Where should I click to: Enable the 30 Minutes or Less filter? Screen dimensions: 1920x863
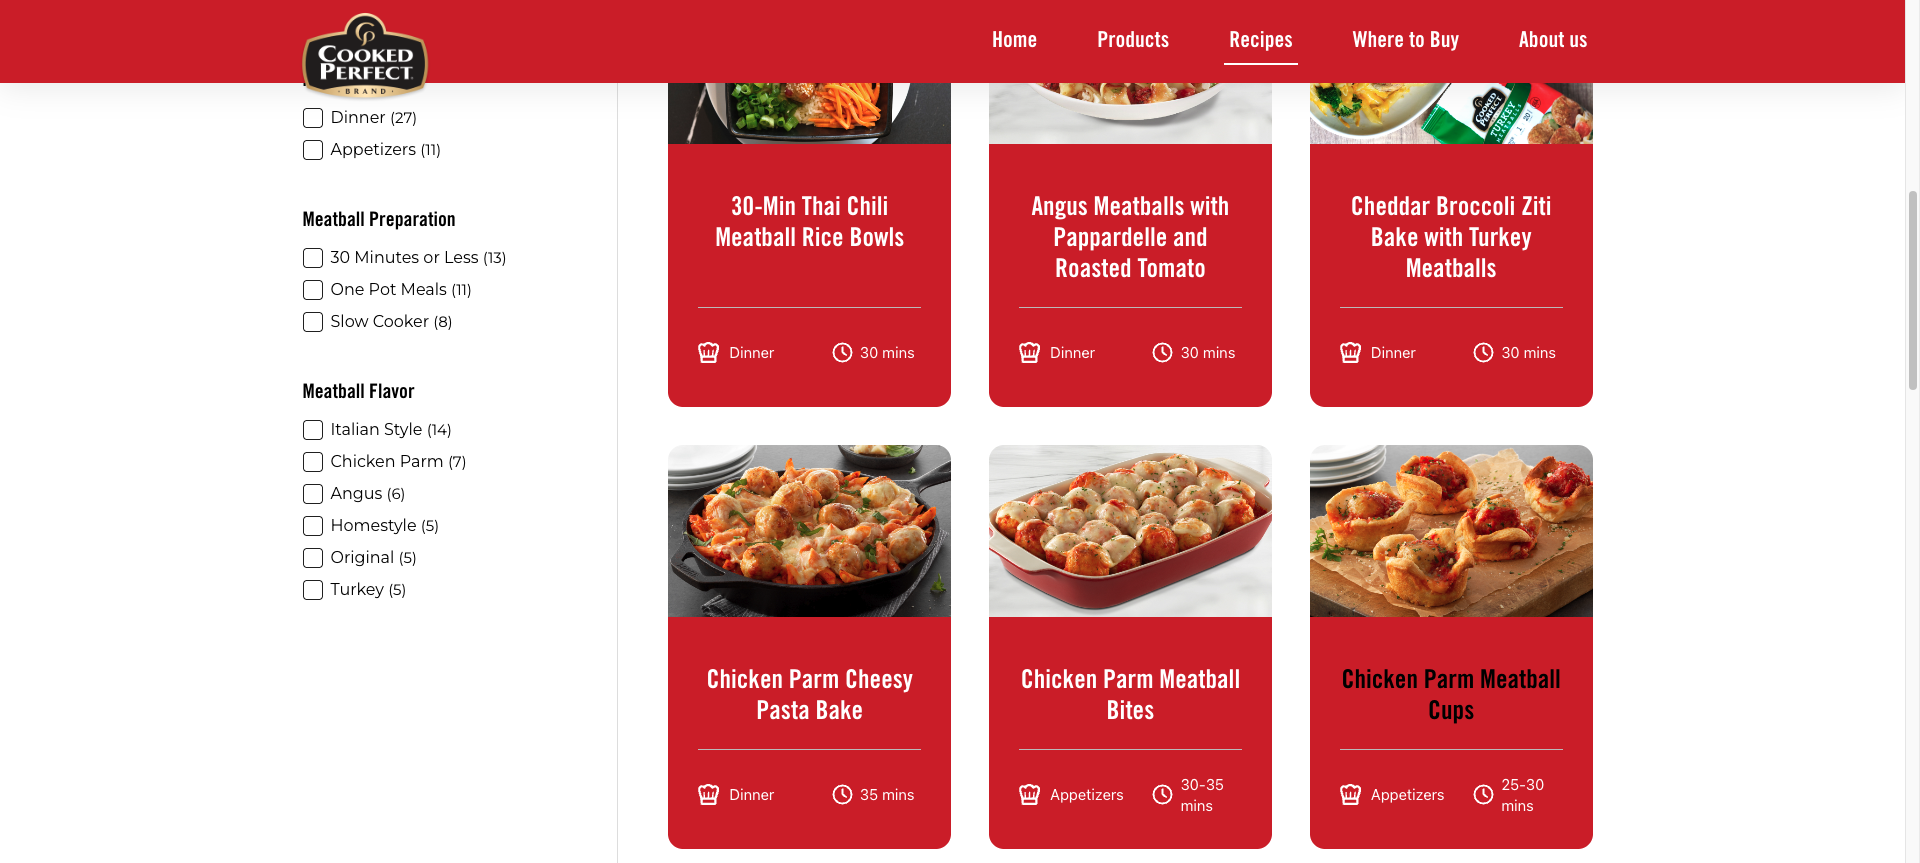313,258
